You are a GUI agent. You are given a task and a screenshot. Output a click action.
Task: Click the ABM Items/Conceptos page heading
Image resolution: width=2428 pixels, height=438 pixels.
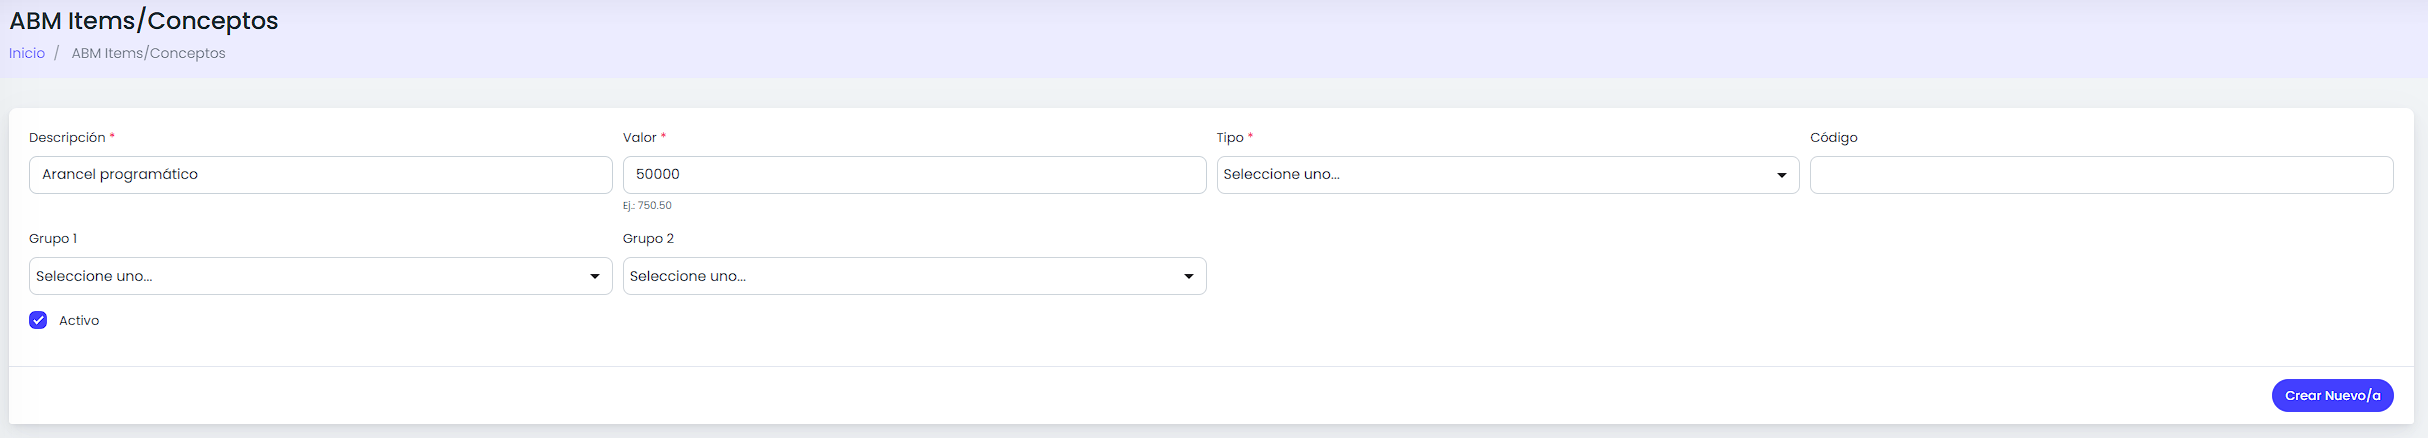pos(144,20)
